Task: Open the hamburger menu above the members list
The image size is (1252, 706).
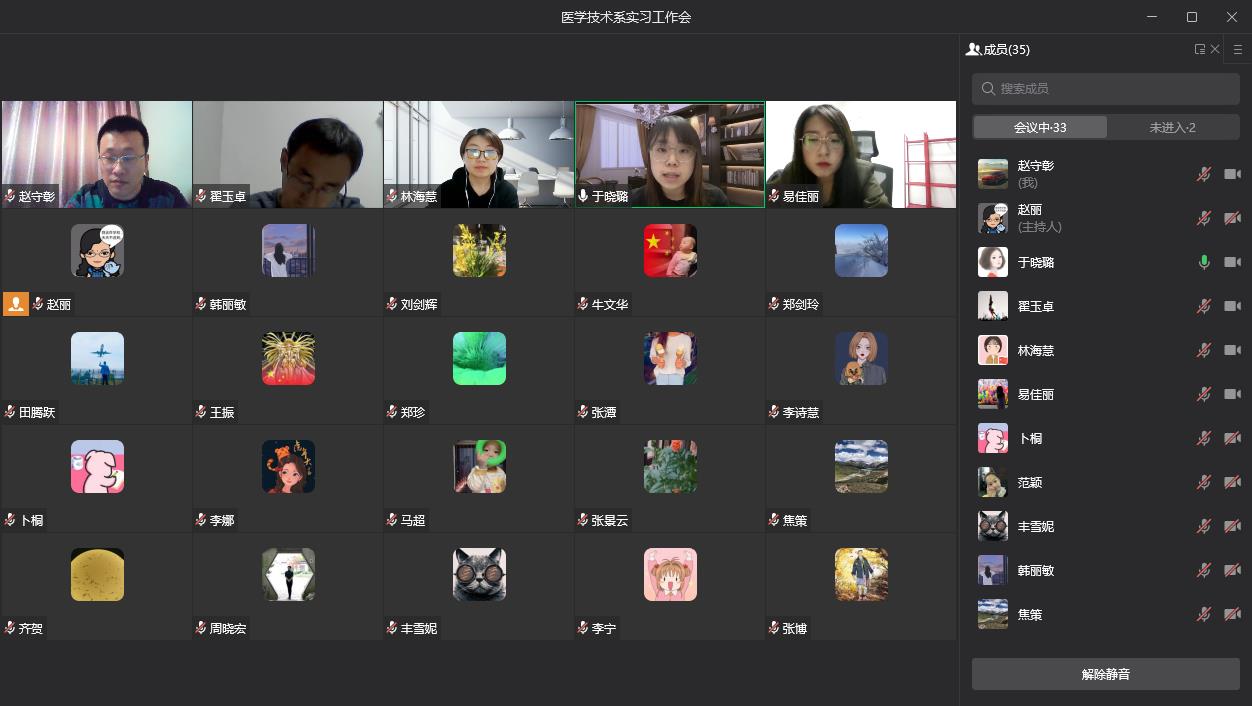Action: (x=1238, y=49)
